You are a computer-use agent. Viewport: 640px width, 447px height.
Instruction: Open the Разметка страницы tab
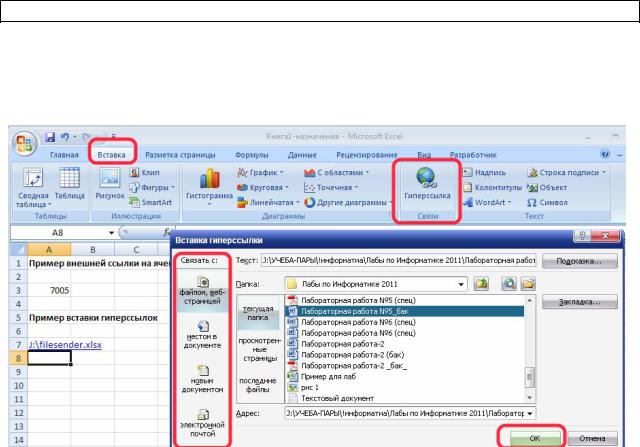pos(180,155)
